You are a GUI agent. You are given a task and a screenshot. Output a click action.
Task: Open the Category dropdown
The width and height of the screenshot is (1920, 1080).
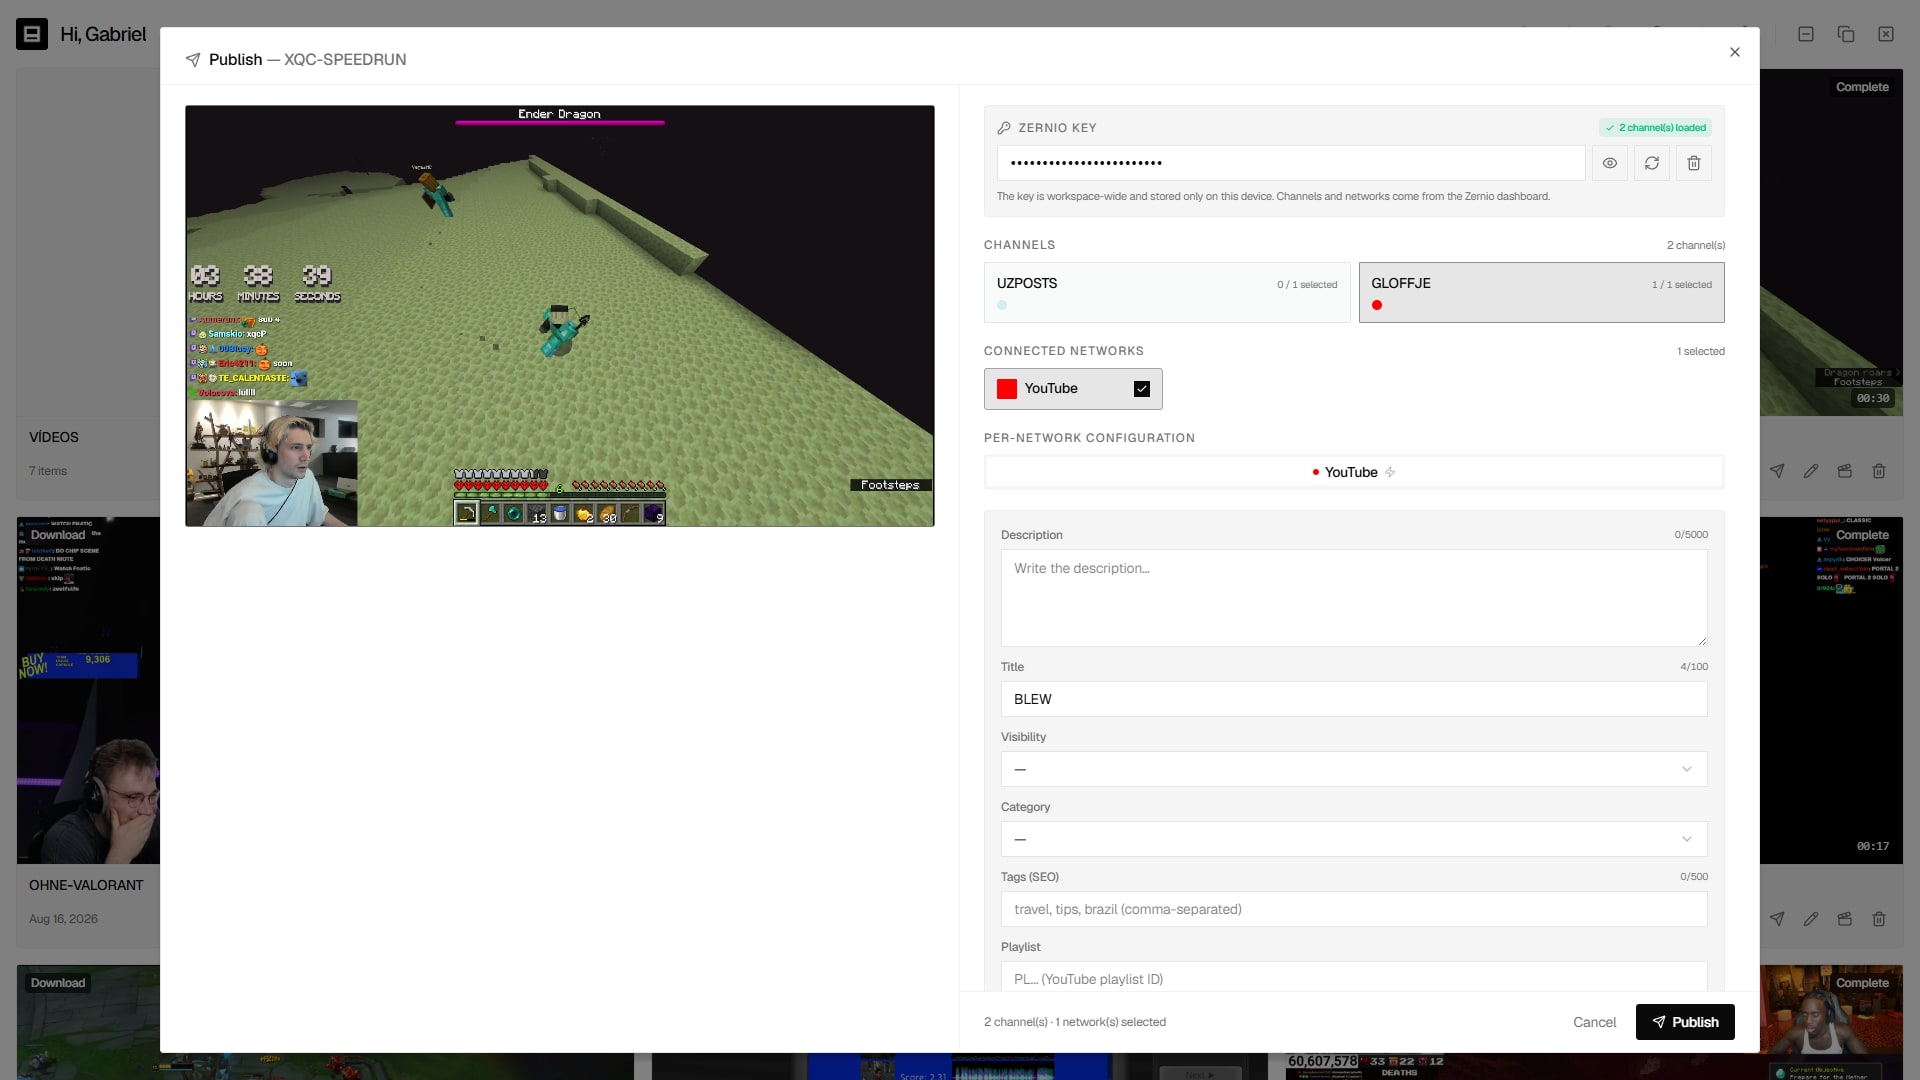click(x=1354, y=839)
